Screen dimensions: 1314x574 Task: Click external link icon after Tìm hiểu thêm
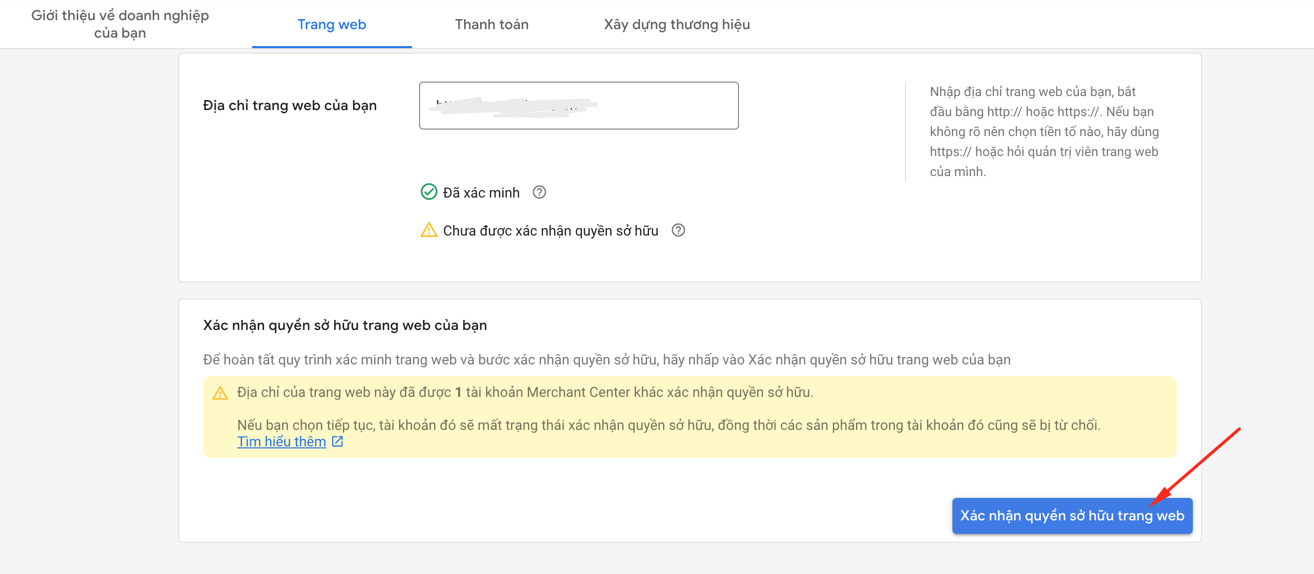click(338, 442)
